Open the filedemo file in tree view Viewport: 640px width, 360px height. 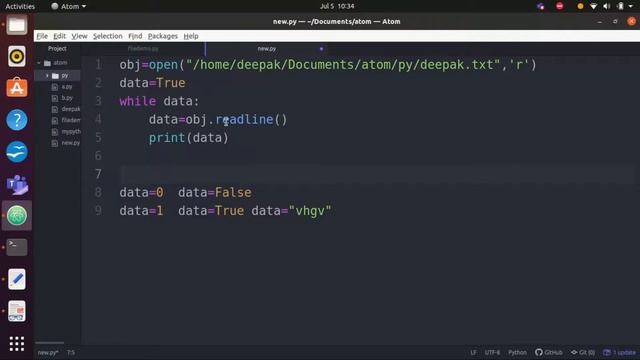click(71, 120)
